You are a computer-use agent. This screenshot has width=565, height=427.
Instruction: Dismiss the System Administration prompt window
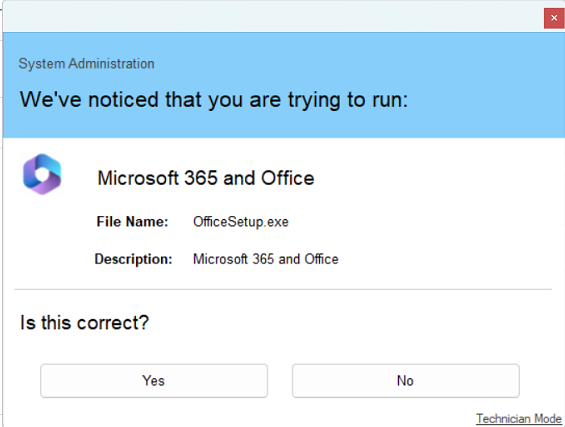click(x=554, y=18)
